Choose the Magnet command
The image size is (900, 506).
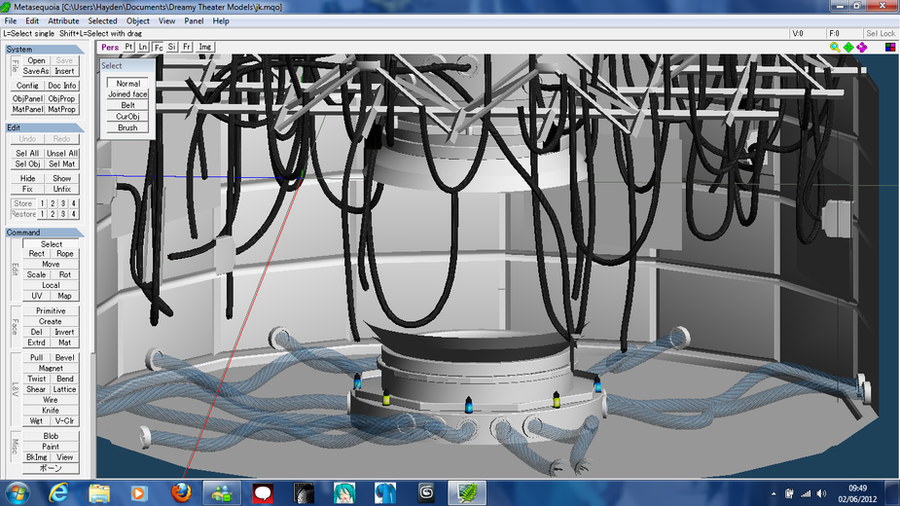pyautogui.click(x=51, y=368)
